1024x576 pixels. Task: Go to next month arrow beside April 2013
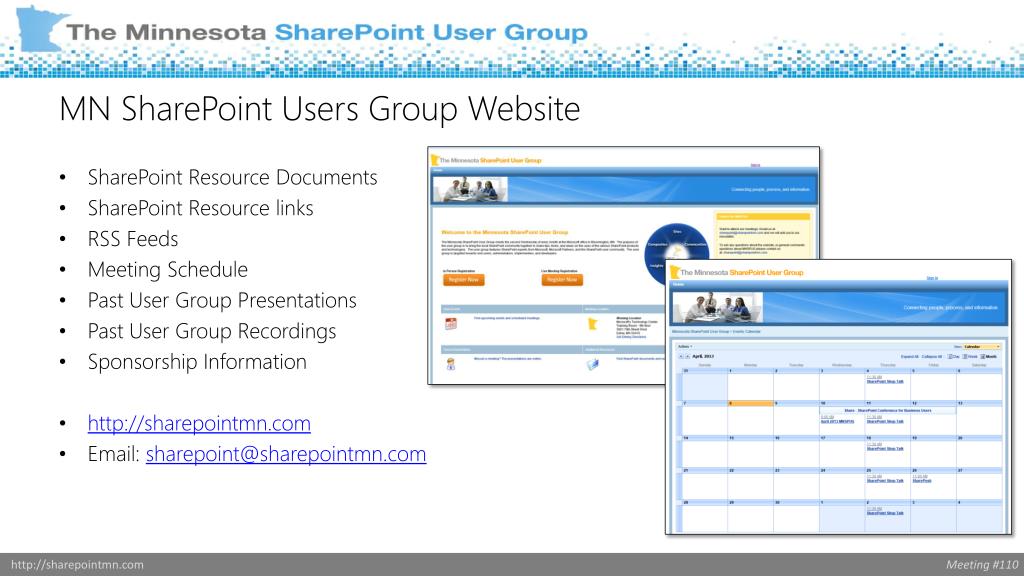(687, 357)
